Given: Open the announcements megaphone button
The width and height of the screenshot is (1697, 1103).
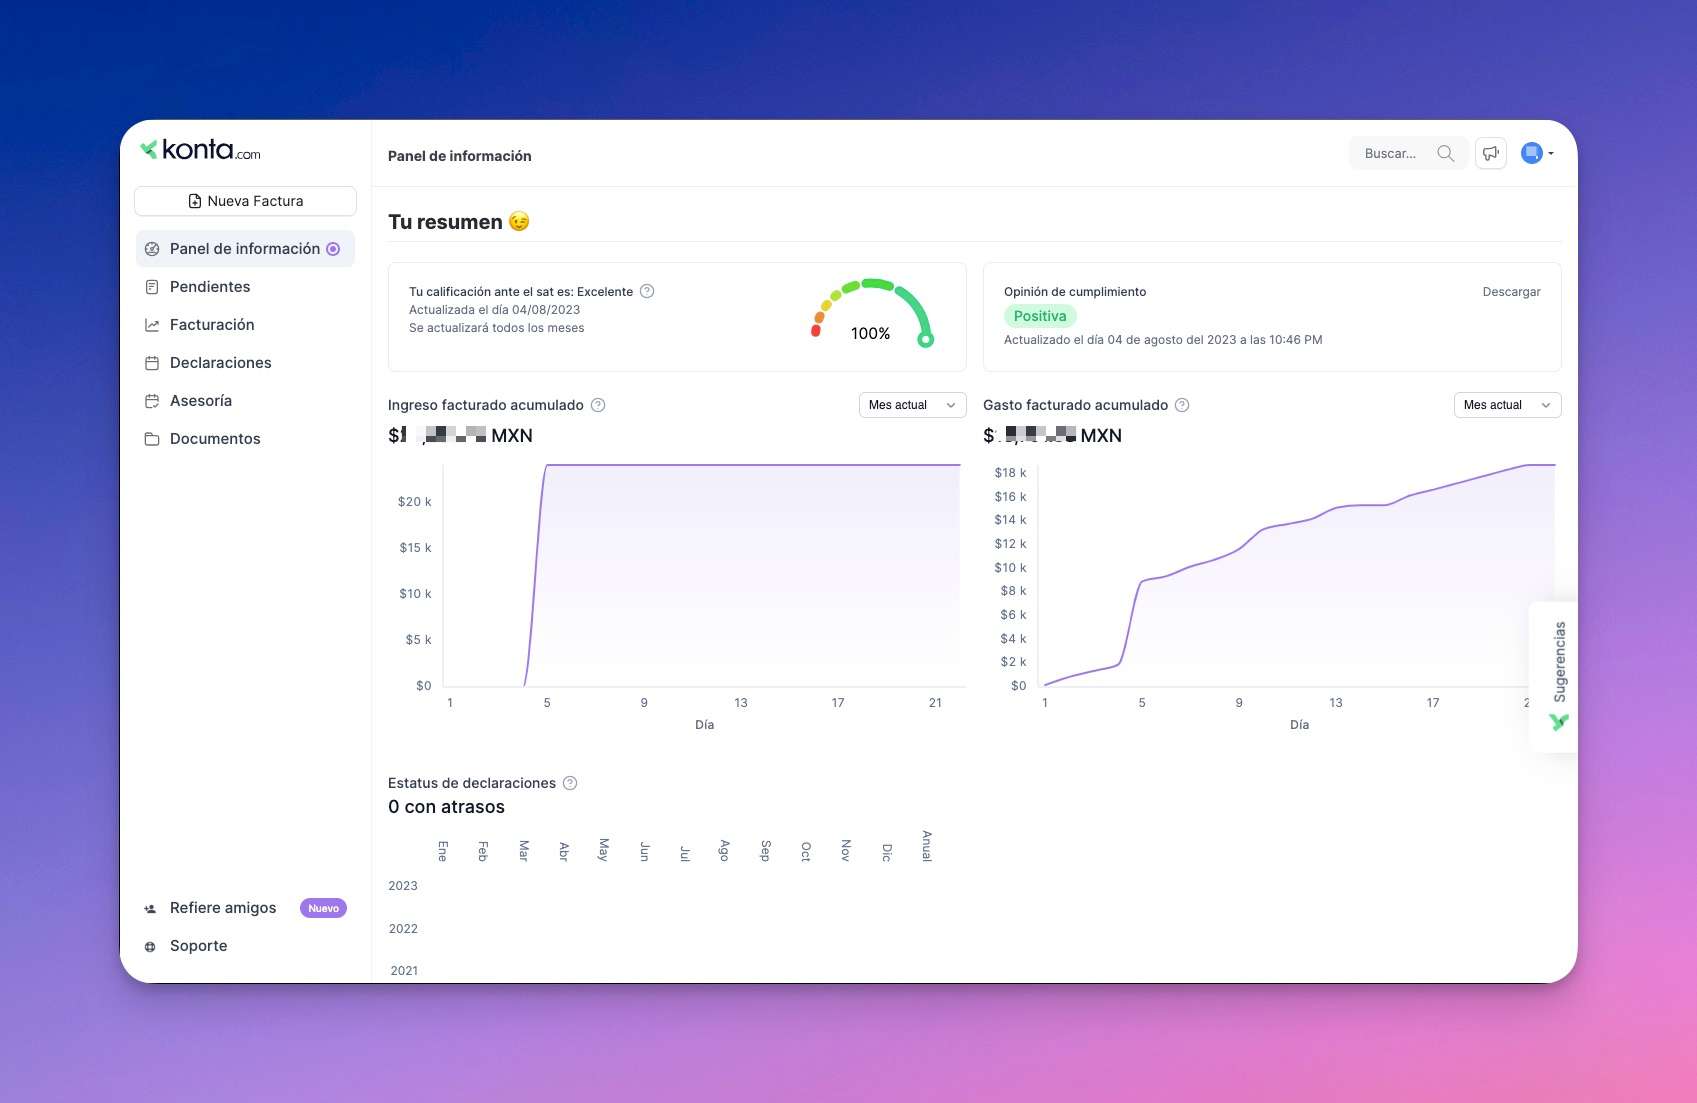Looking at the screenshot, I should (1490, 153).
